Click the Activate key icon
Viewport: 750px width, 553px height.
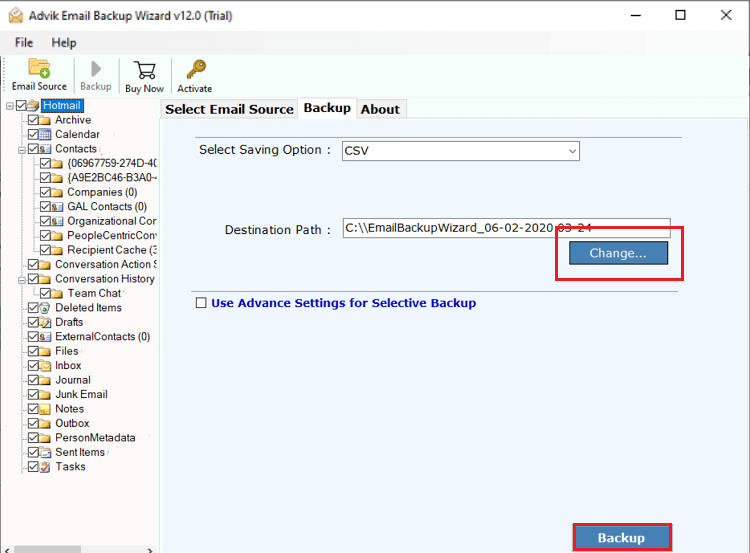pos(196,69)
